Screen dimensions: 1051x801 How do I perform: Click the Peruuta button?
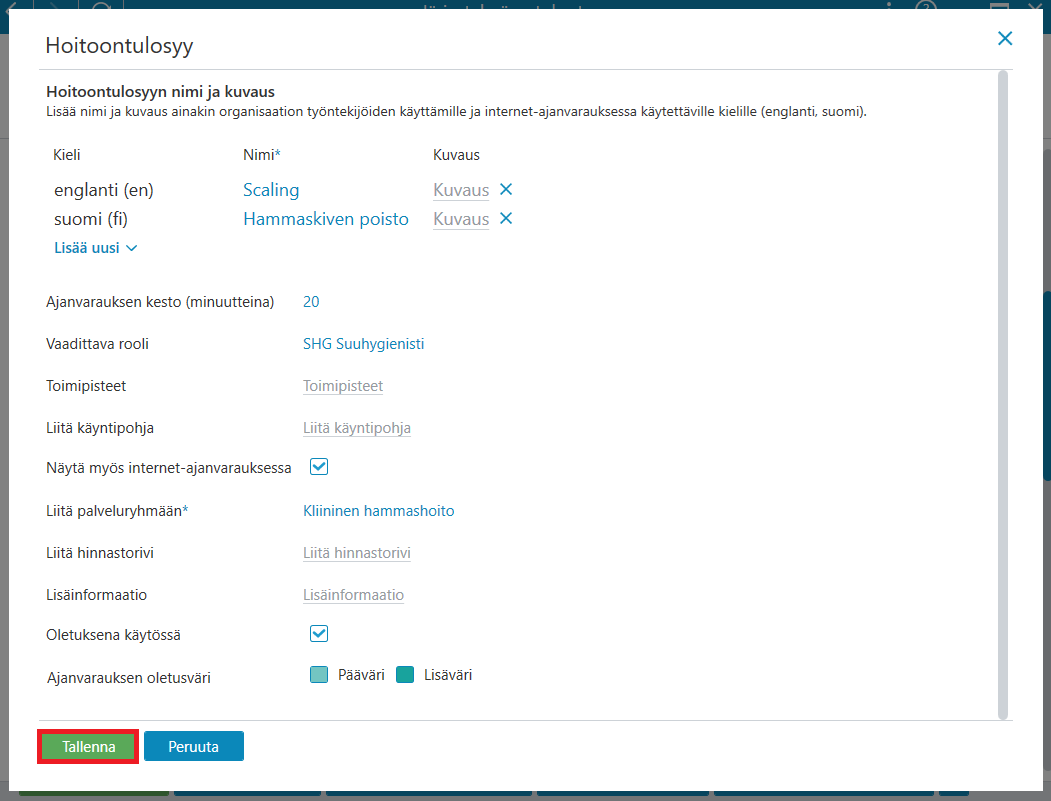pos(194,747)
